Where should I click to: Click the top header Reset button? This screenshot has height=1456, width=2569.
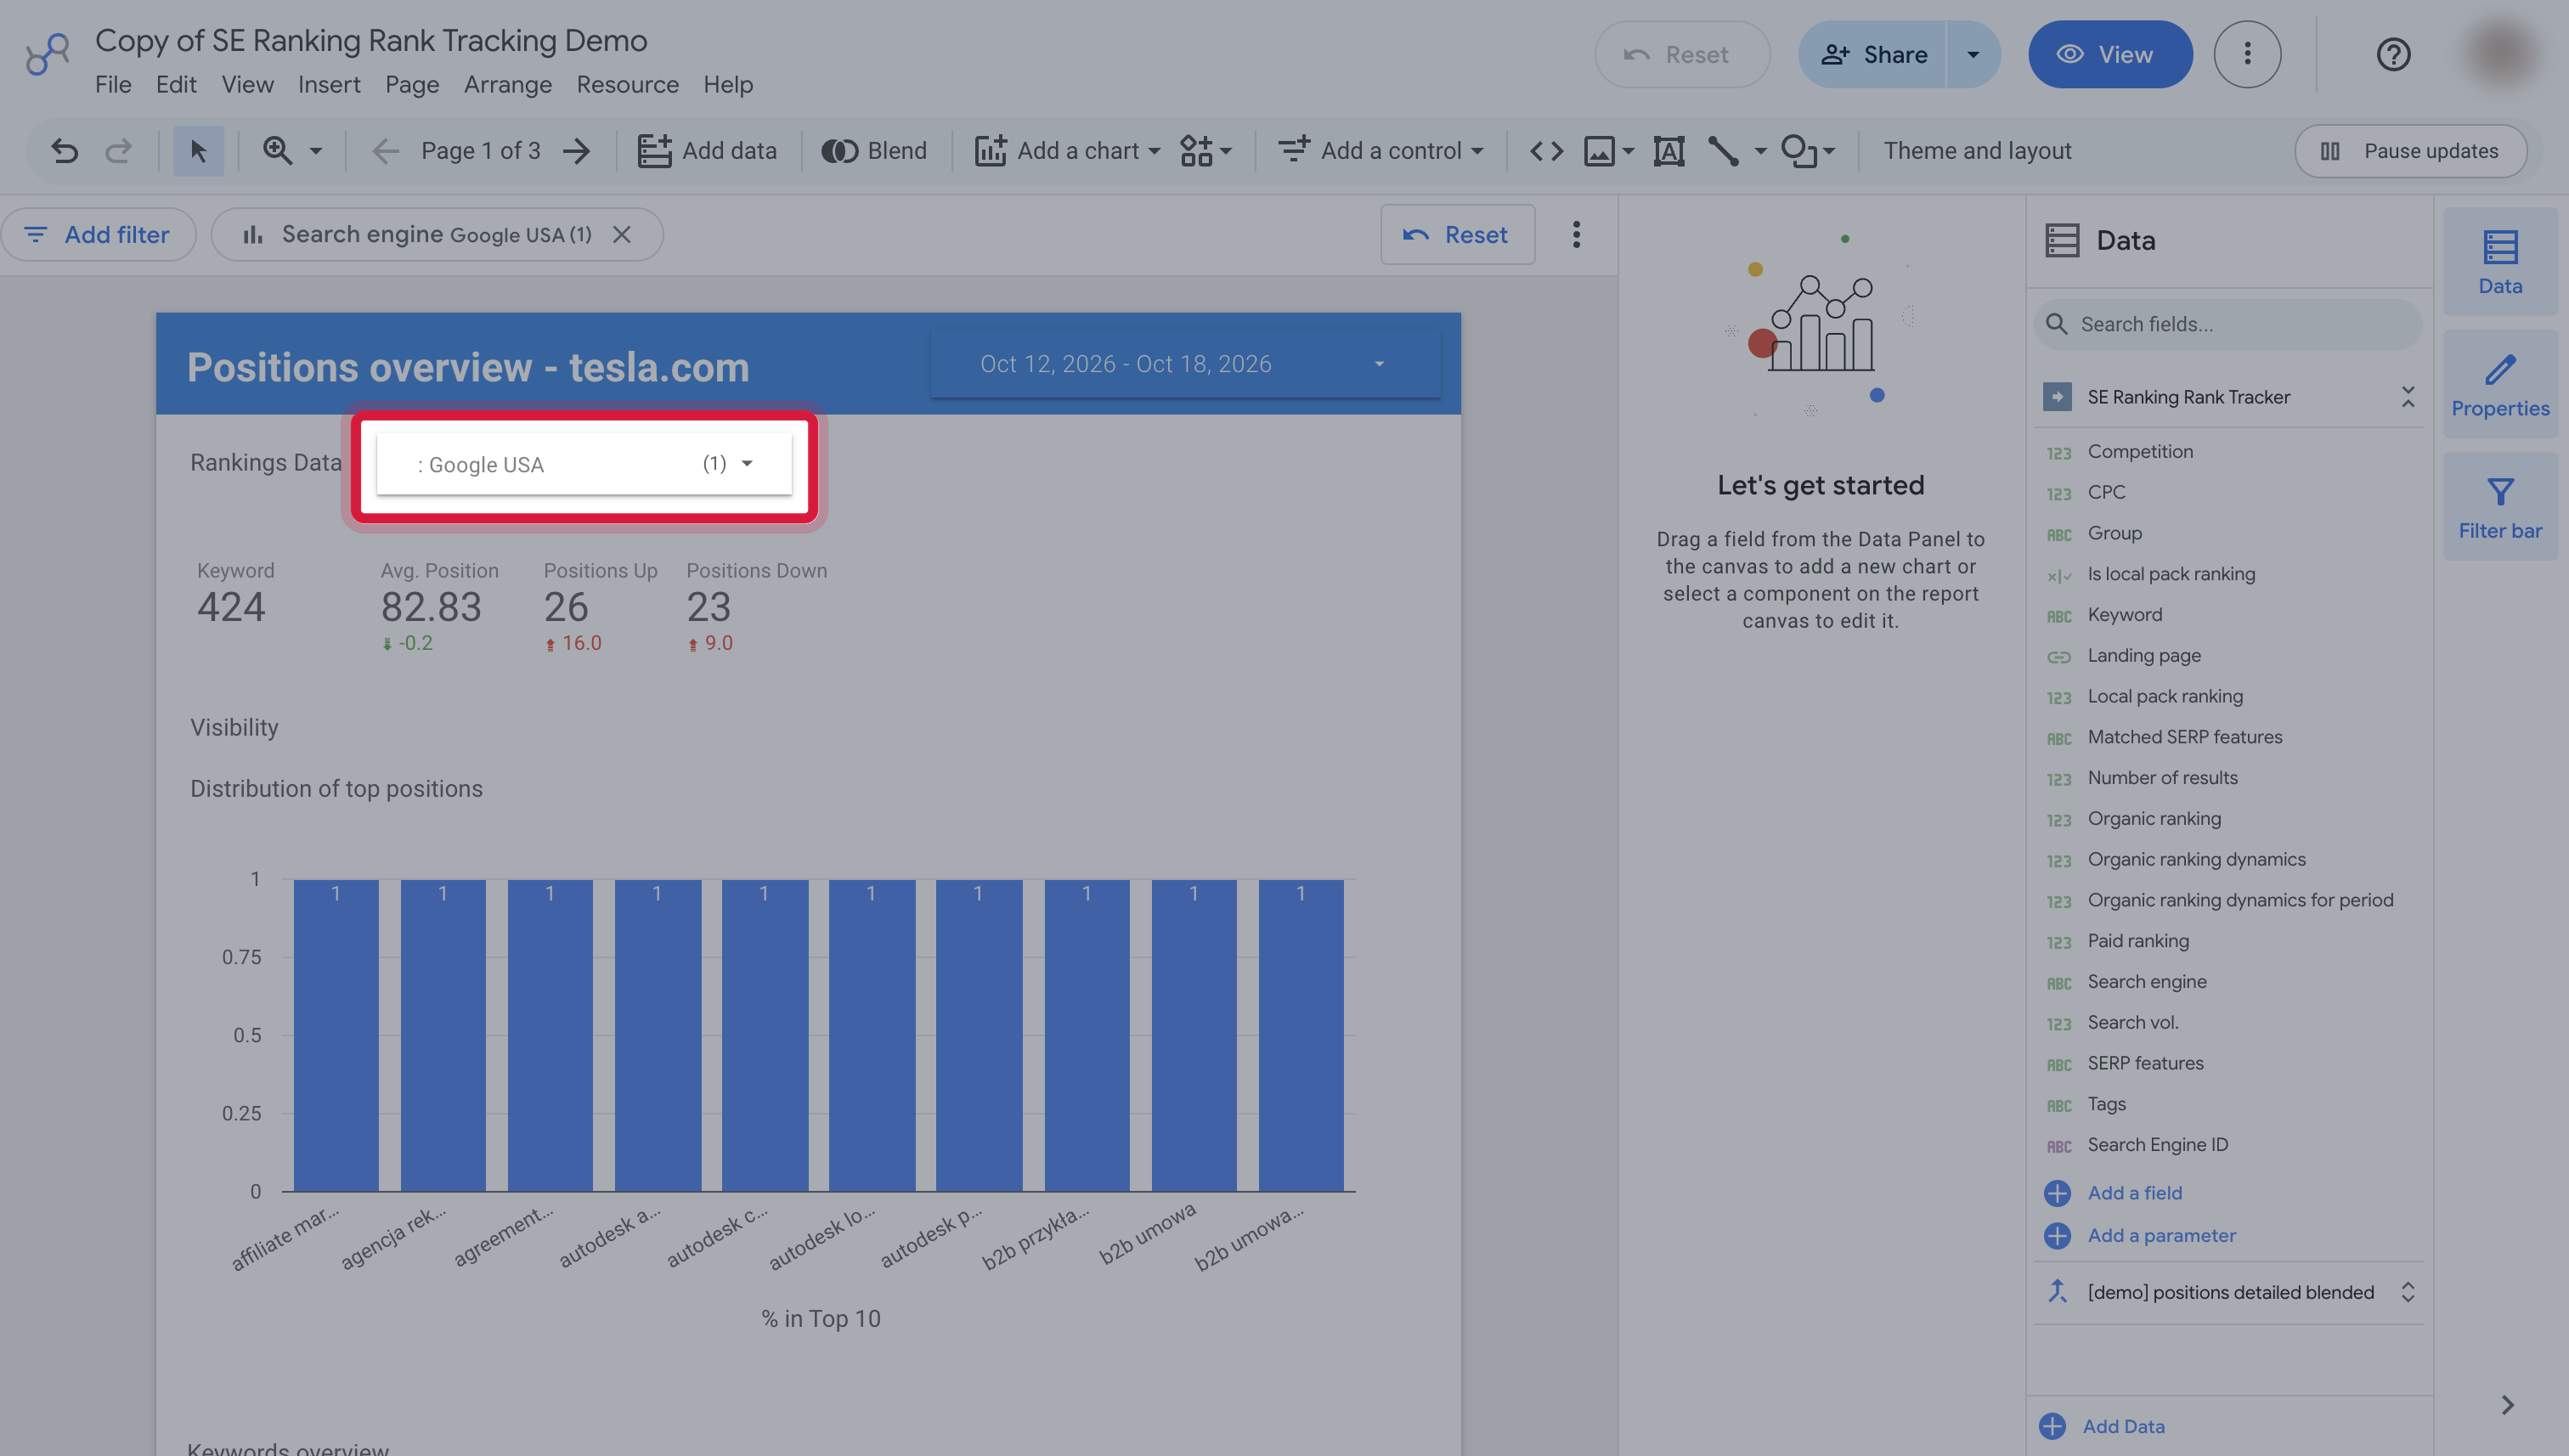(1682, 54)
